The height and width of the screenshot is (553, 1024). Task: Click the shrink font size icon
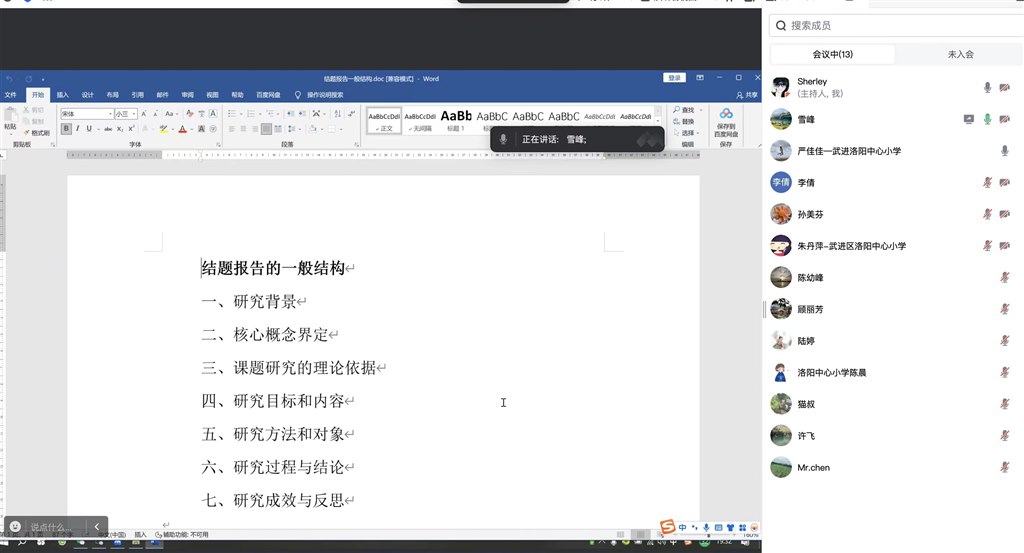coord(155,114)
